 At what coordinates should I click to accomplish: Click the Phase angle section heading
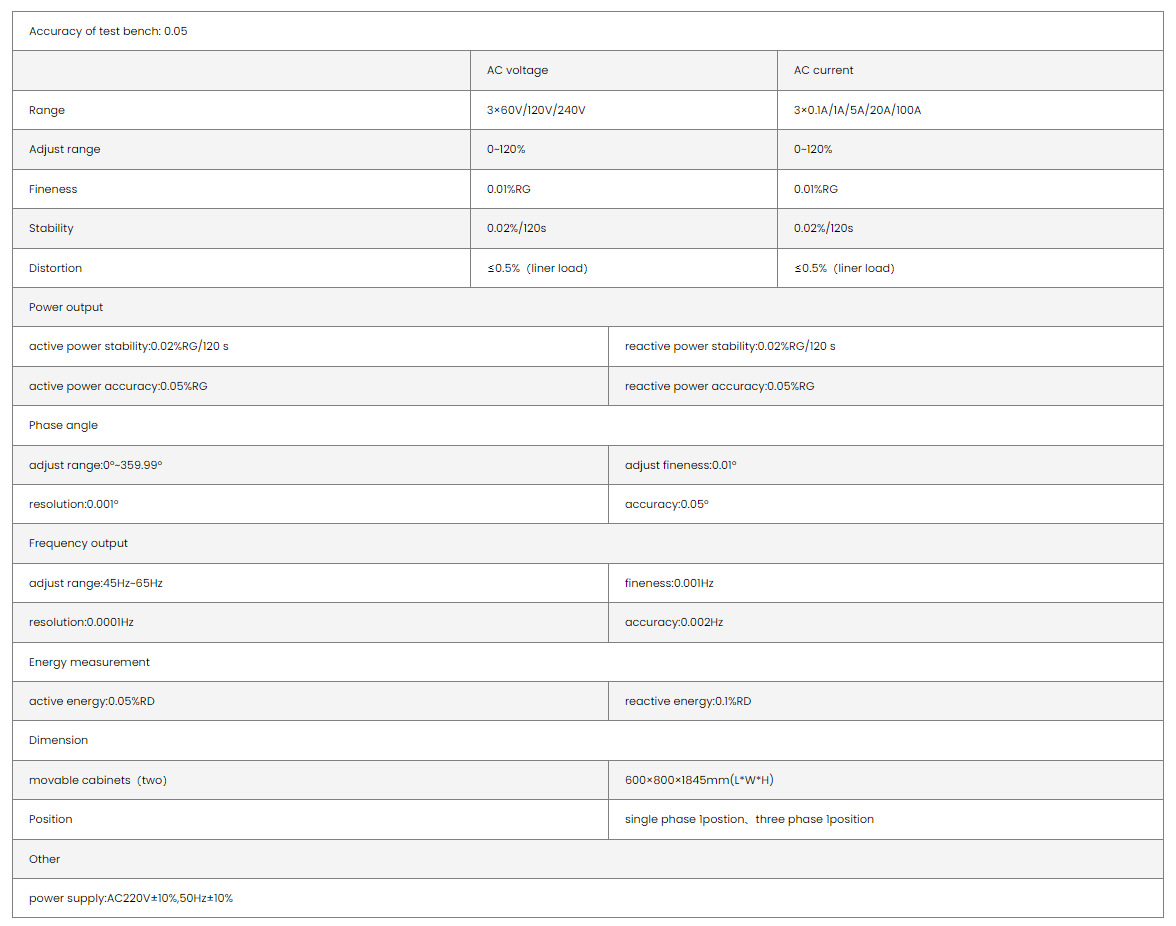pos(64,425)
